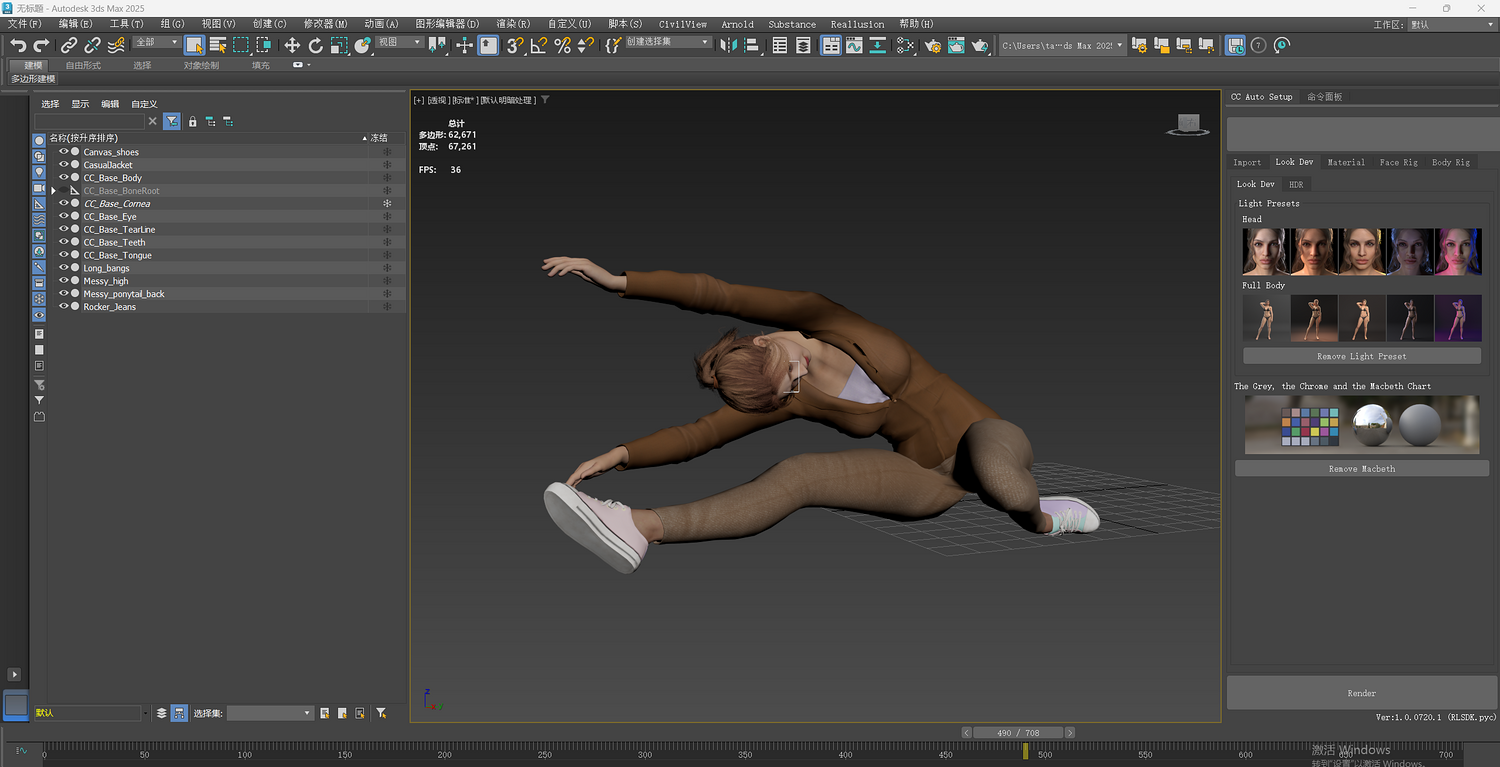Viewport: 1500px width, 767px height.
Task: Click the lock icon in Scene Explorer
Action: pyautogui.click(x=193, y=121)
